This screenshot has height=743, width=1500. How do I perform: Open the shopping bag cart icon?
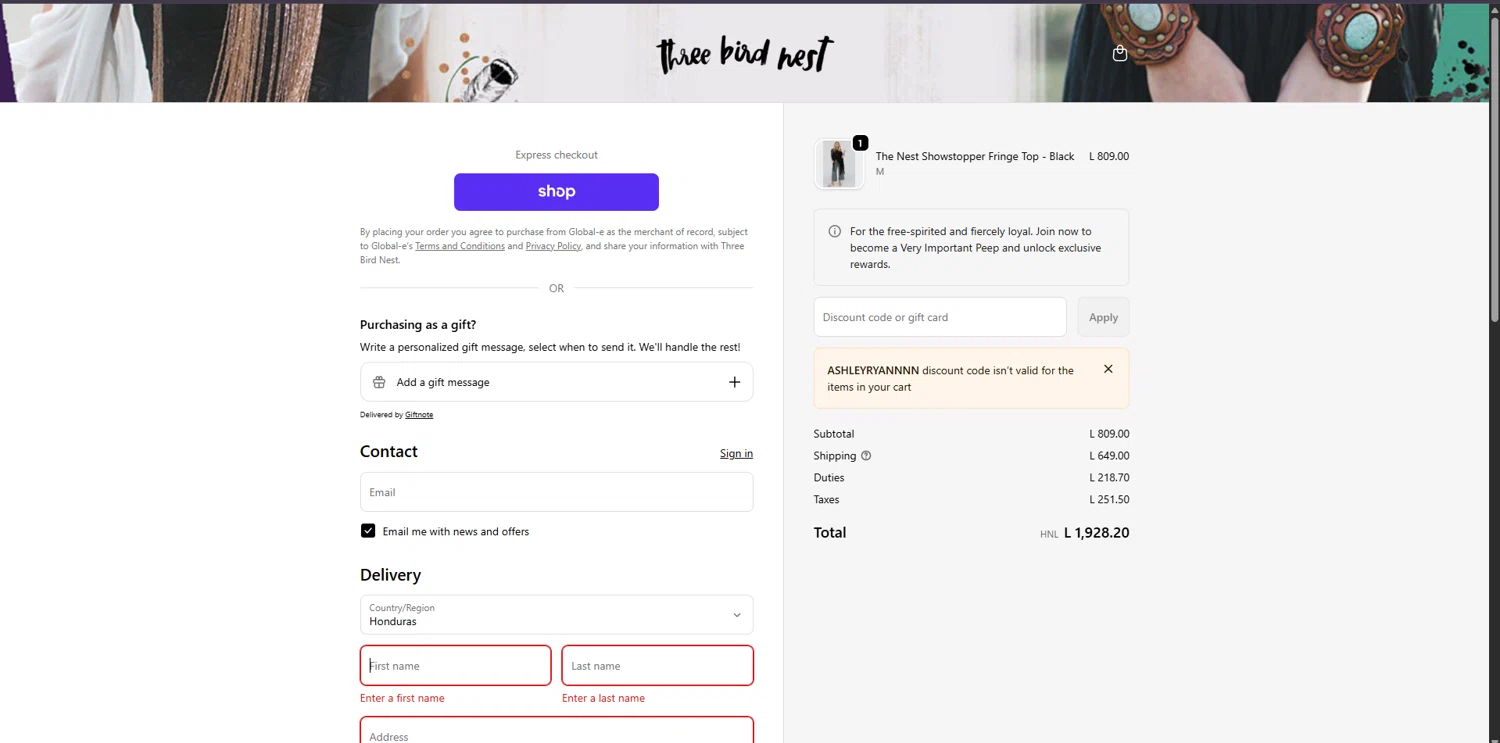pyautogui.click(x=1120, y=54)
